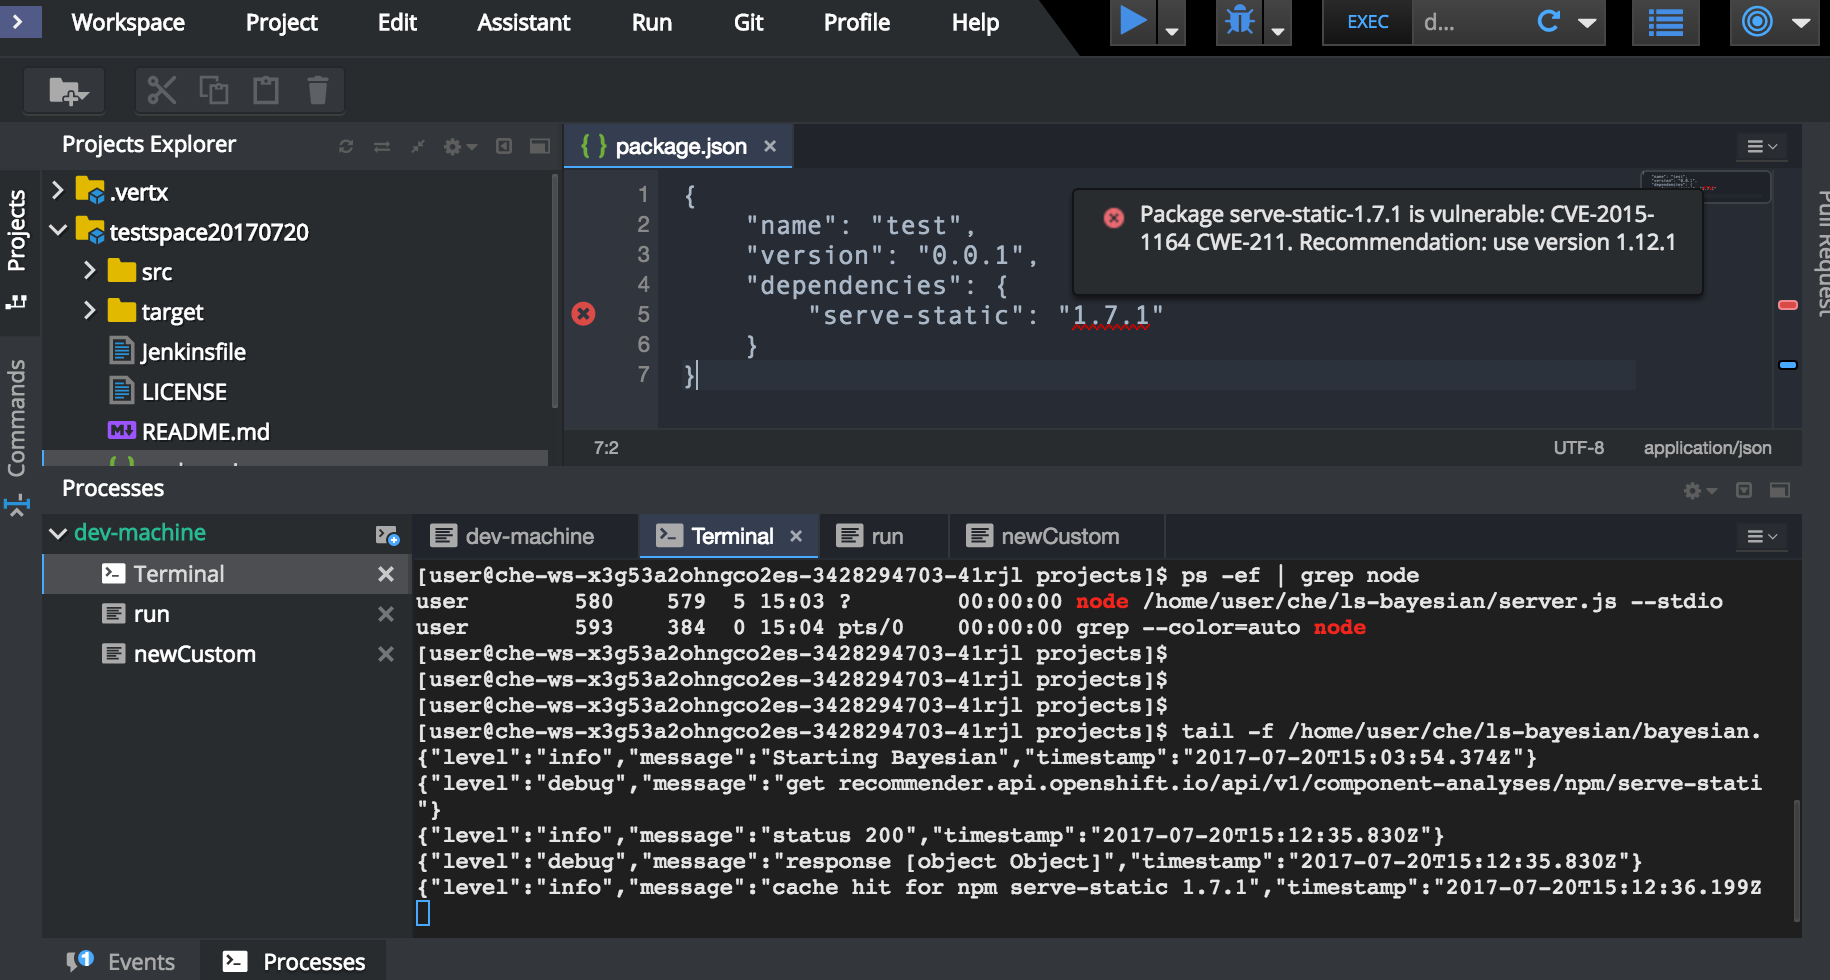Switch to the newCustom tab
Screen dimensions: 1830x980
point(1058,536)
